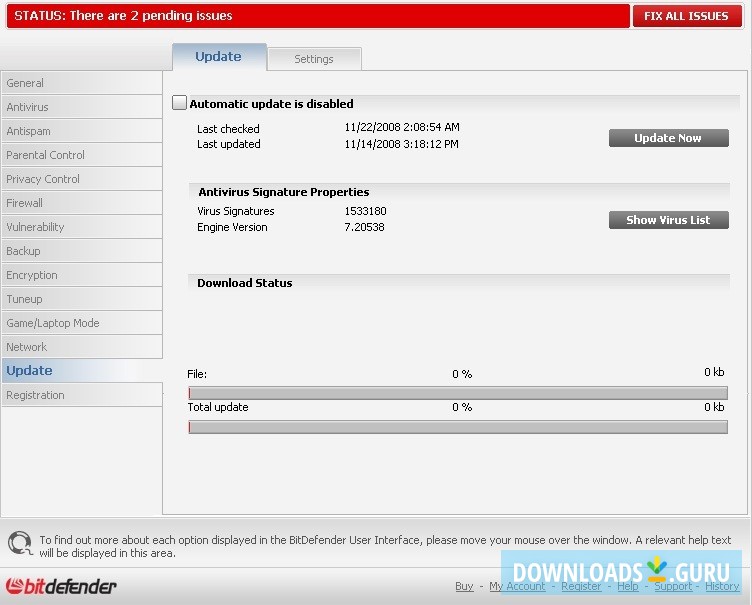Image resolution: width=752 pixels, height=605 pixels.
Task: Open the Support link
Action: point(673,586)
